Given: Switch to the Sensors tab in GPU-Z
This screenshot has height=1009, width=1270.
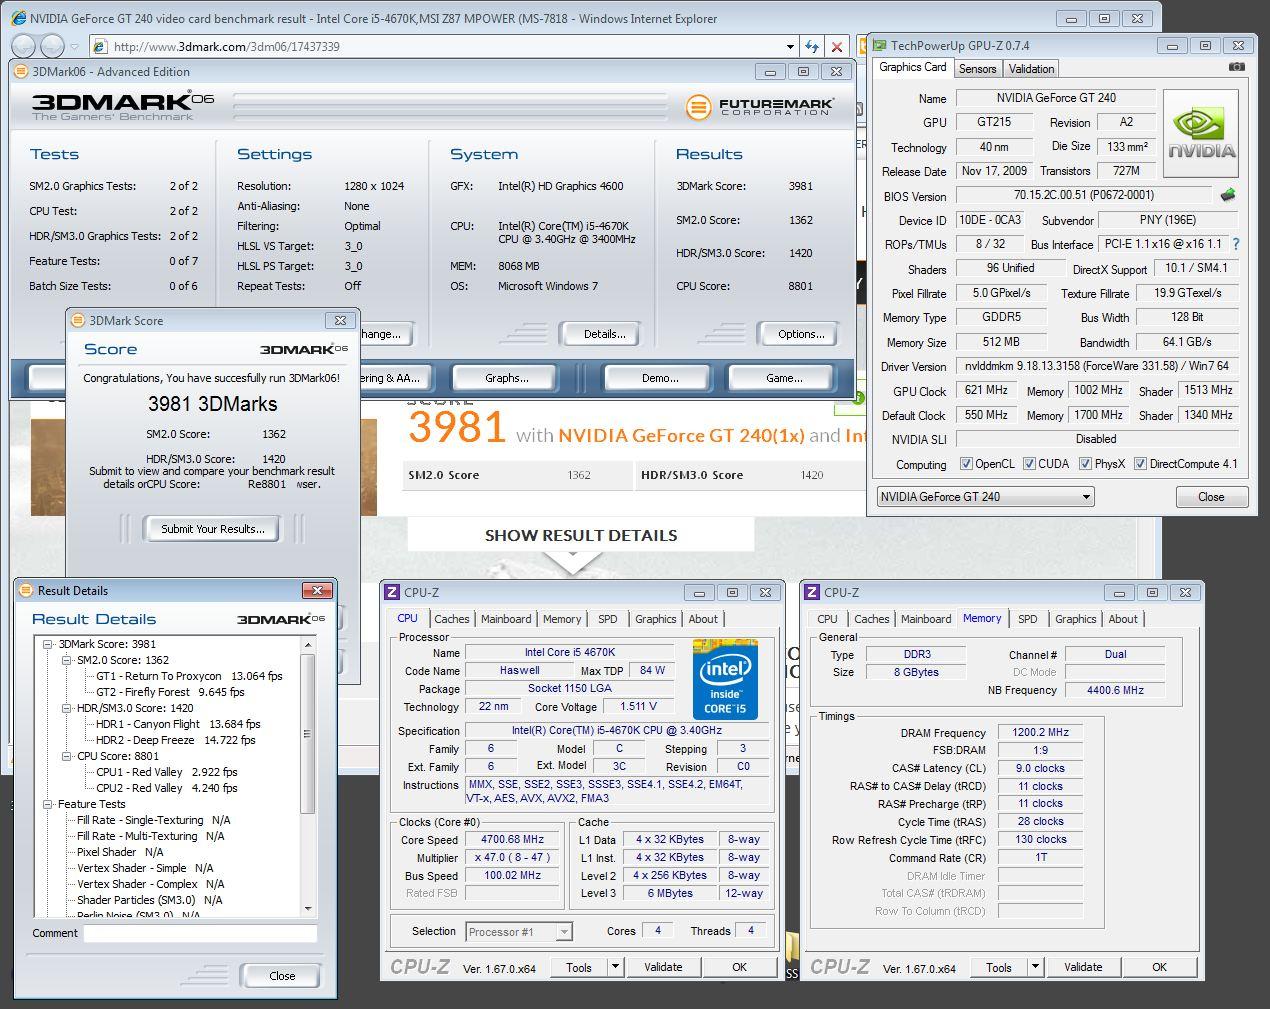Looking at the screenshot, I should pos(977,68).
